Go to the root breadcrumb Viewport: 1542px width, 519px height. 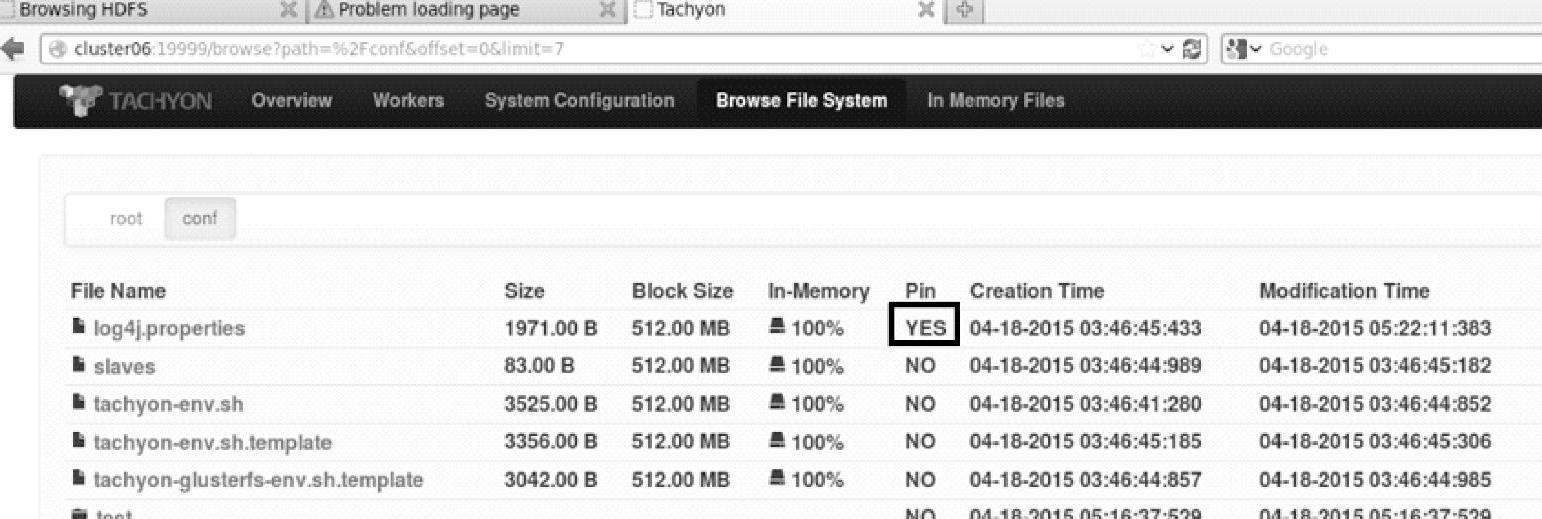point(126,218)
